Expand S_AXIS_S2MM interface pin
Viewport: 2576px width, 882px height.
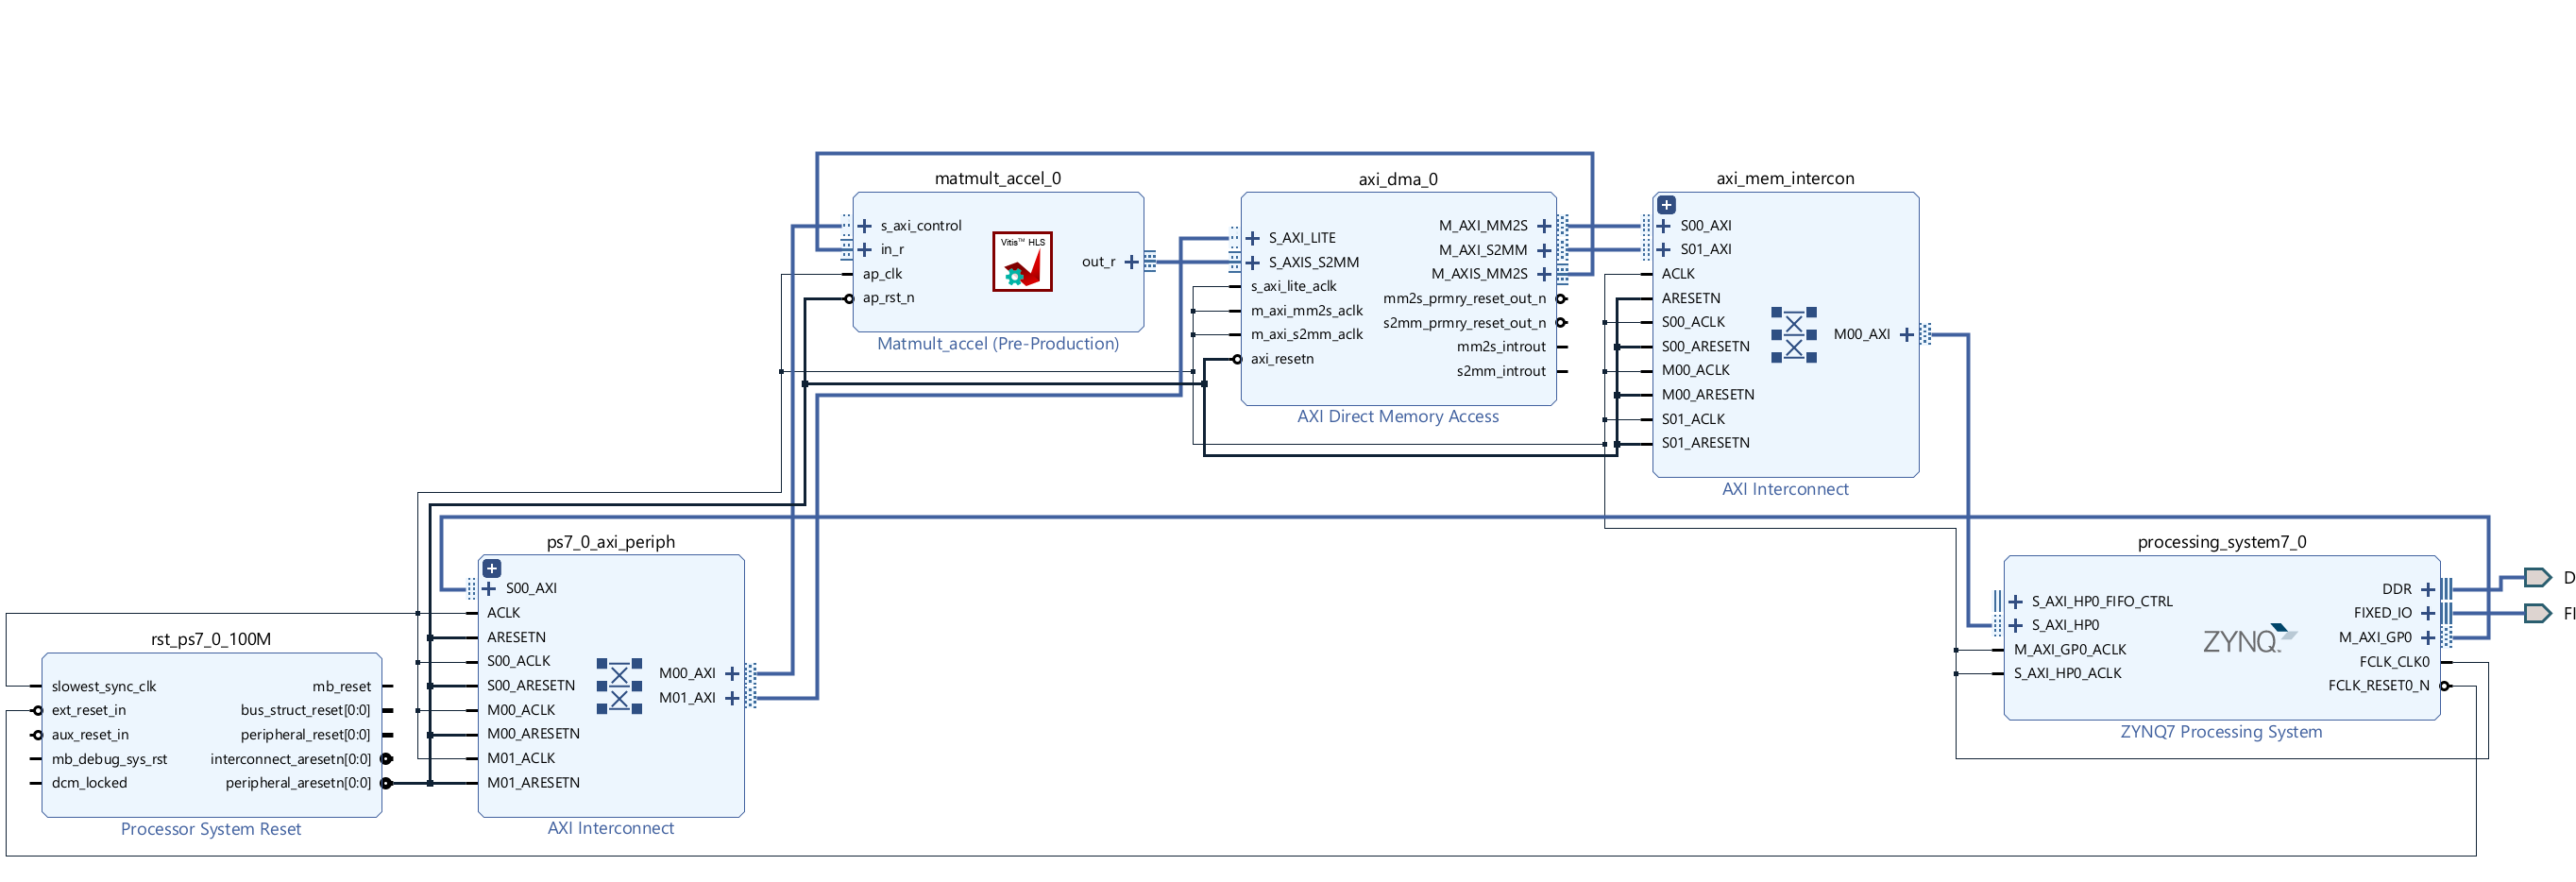coord(1253,263)
